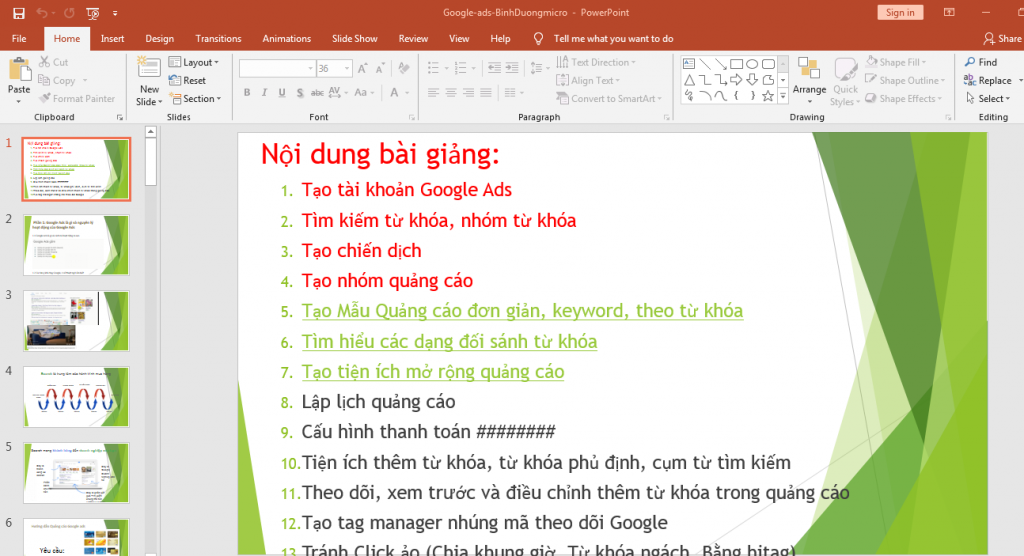The height and width of the screenshot is (556, 1024).
Task: Switch to Insert tab
Action: click(112, 39)
